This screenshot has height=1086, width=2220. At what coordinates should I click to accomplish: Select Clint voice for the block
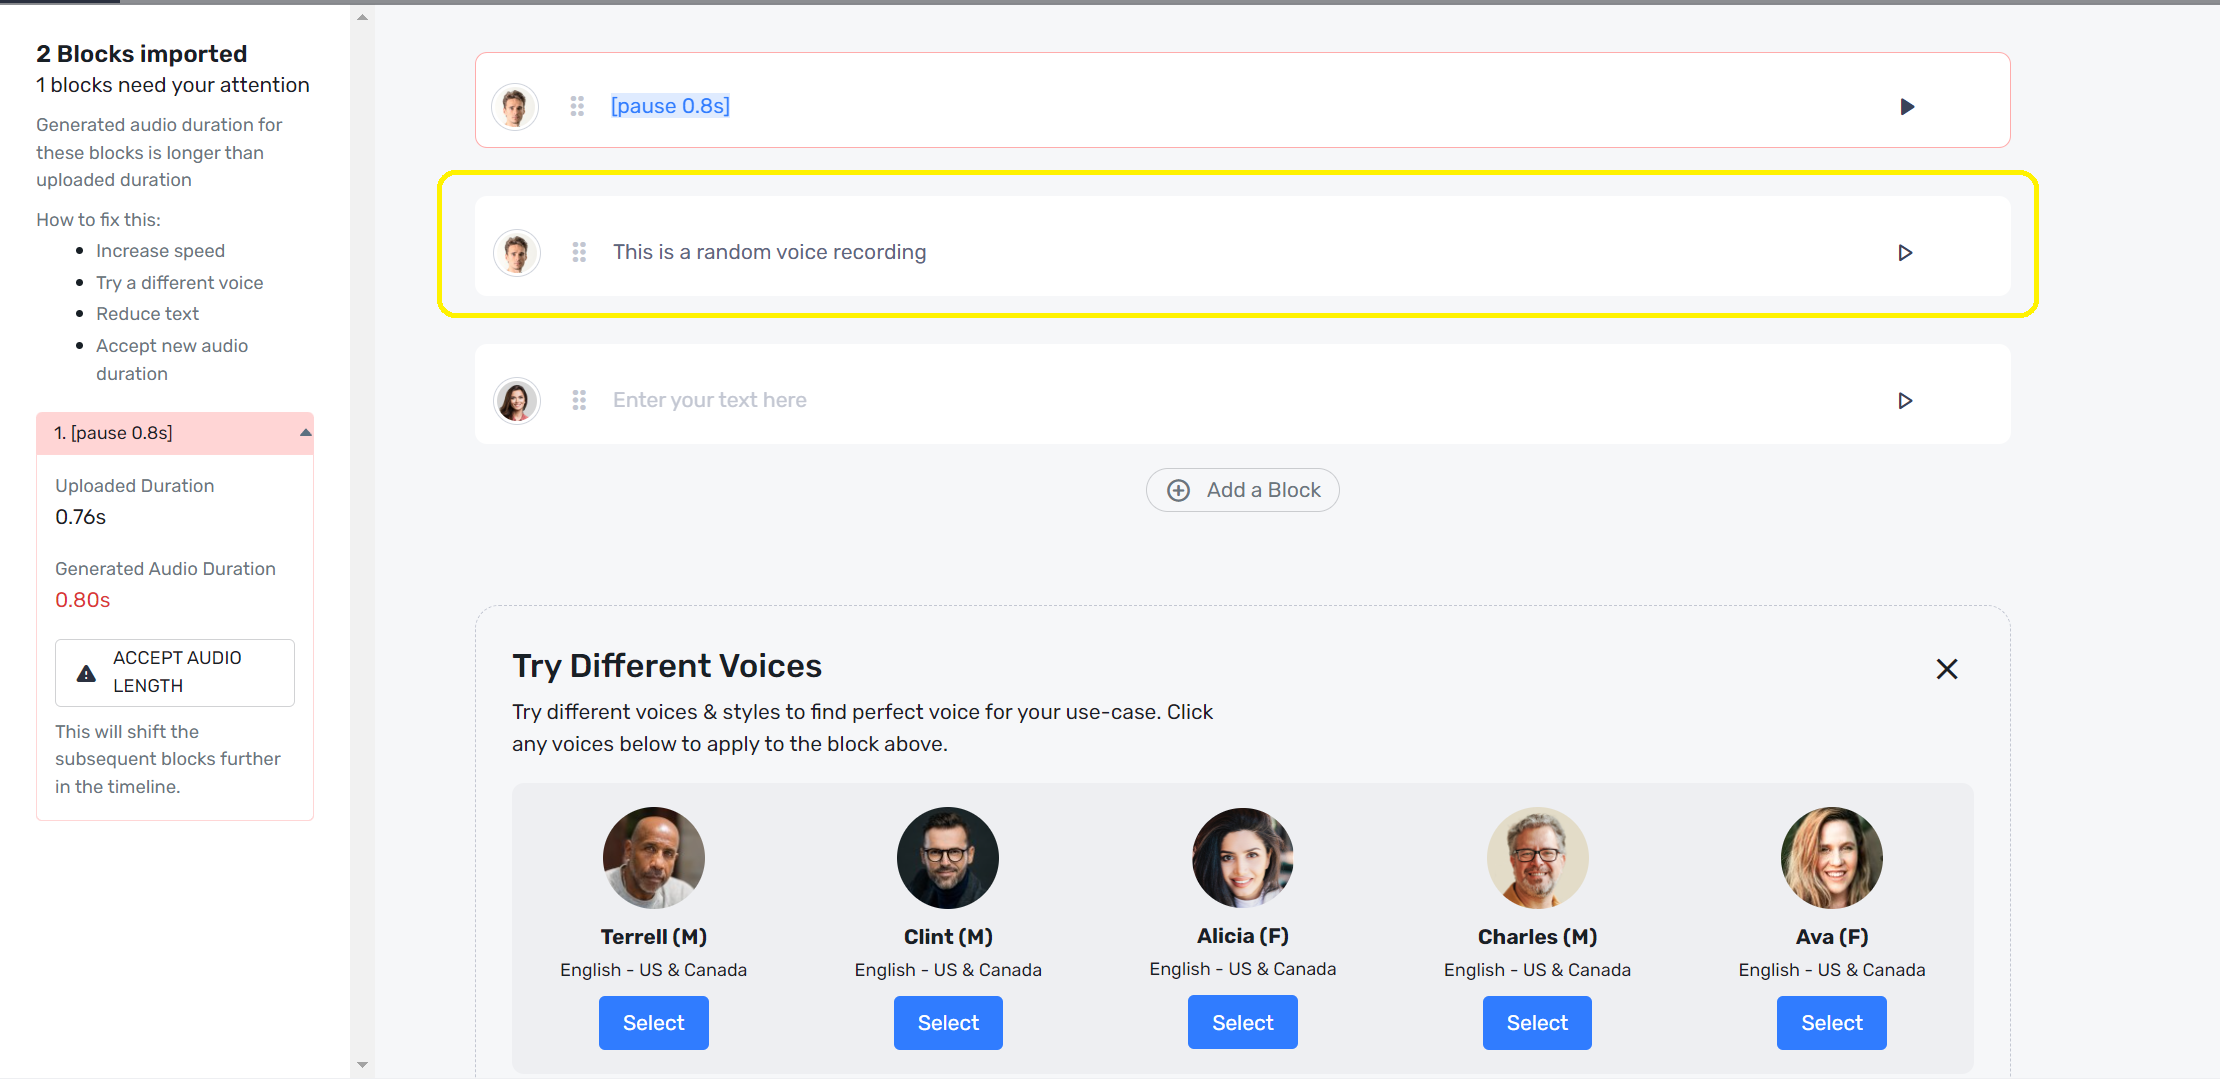click(947, 1022)
